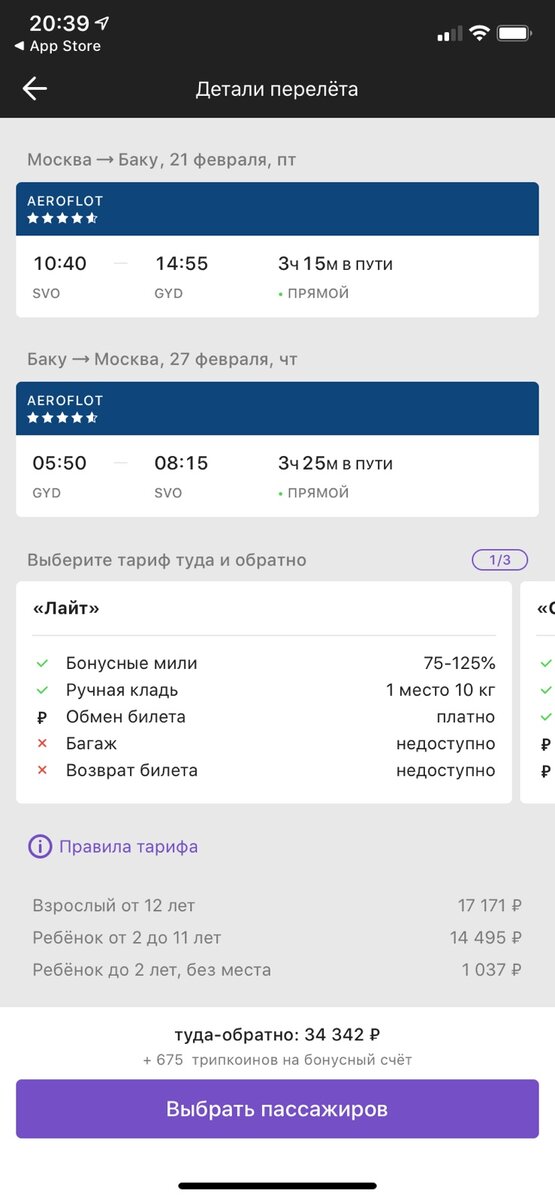The height and width of the screenshot is (1200, 555).
Task: Tap the Wi-Fi status icon
Action: coord(479,33)
